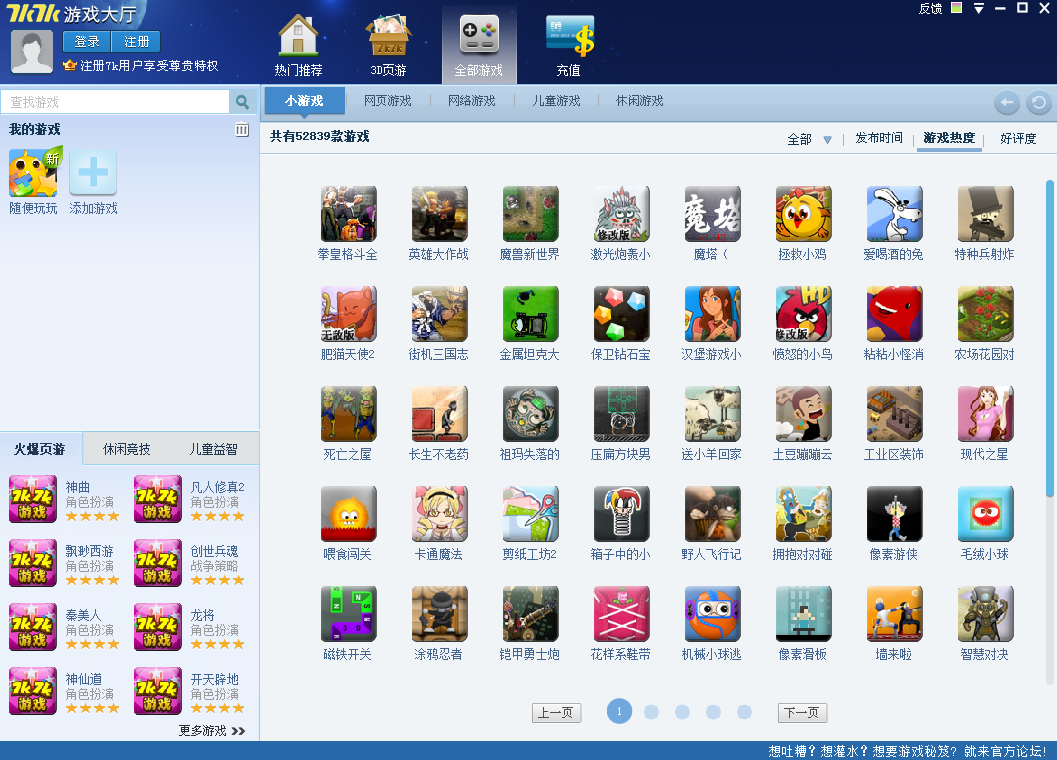Click the 查找游戏 search input field
Screen dimensions: 1057x760
(x=115, y=102)
